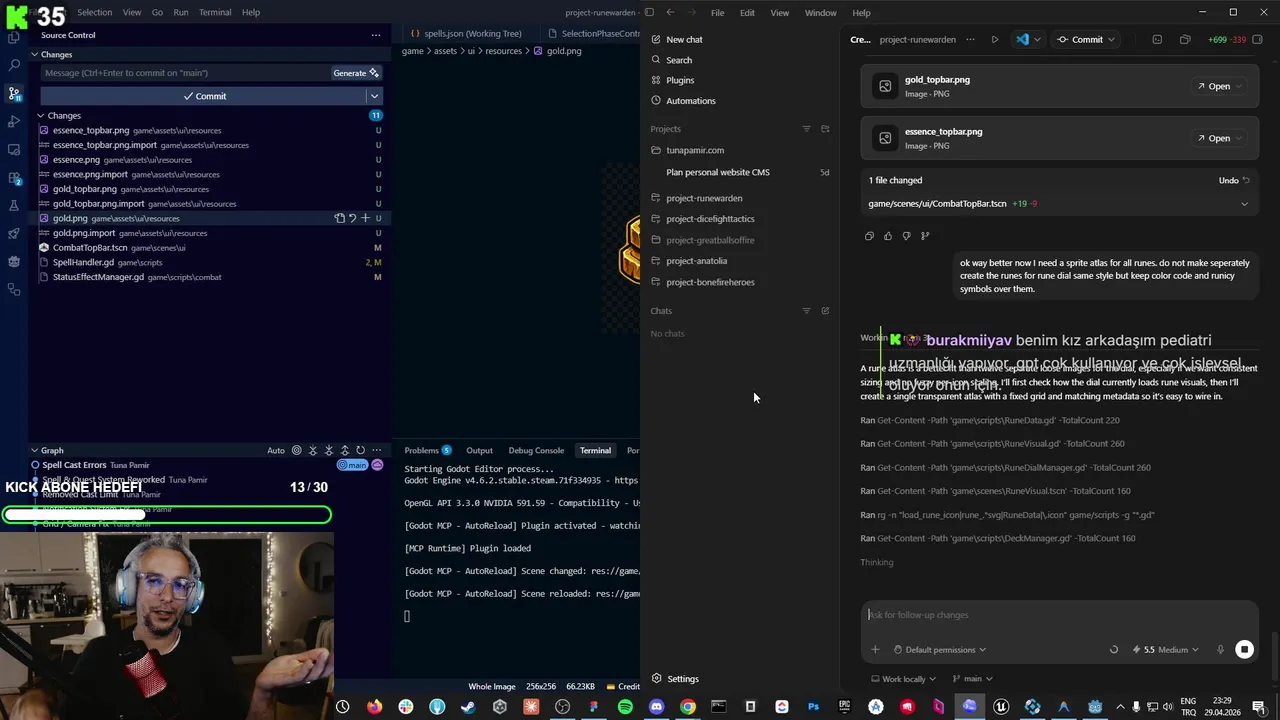Commit staged changes in Source Control
1280x720 pixels.
(x=204, y=96)
